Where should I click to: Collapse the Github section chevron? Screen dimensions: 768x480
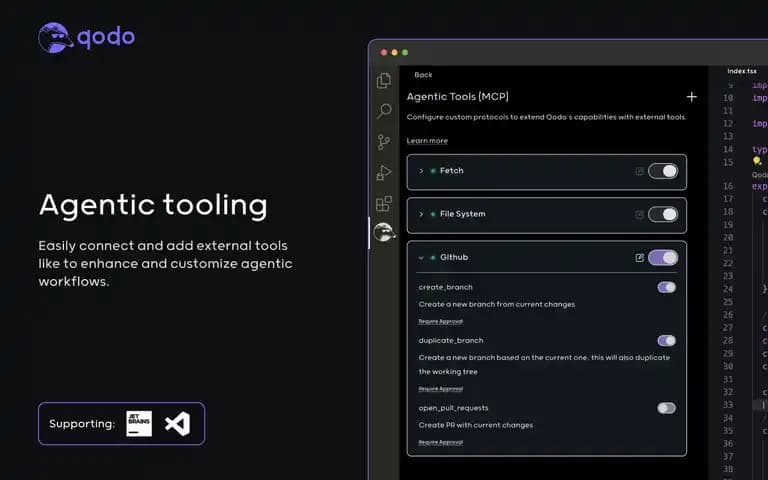[421, 258]
